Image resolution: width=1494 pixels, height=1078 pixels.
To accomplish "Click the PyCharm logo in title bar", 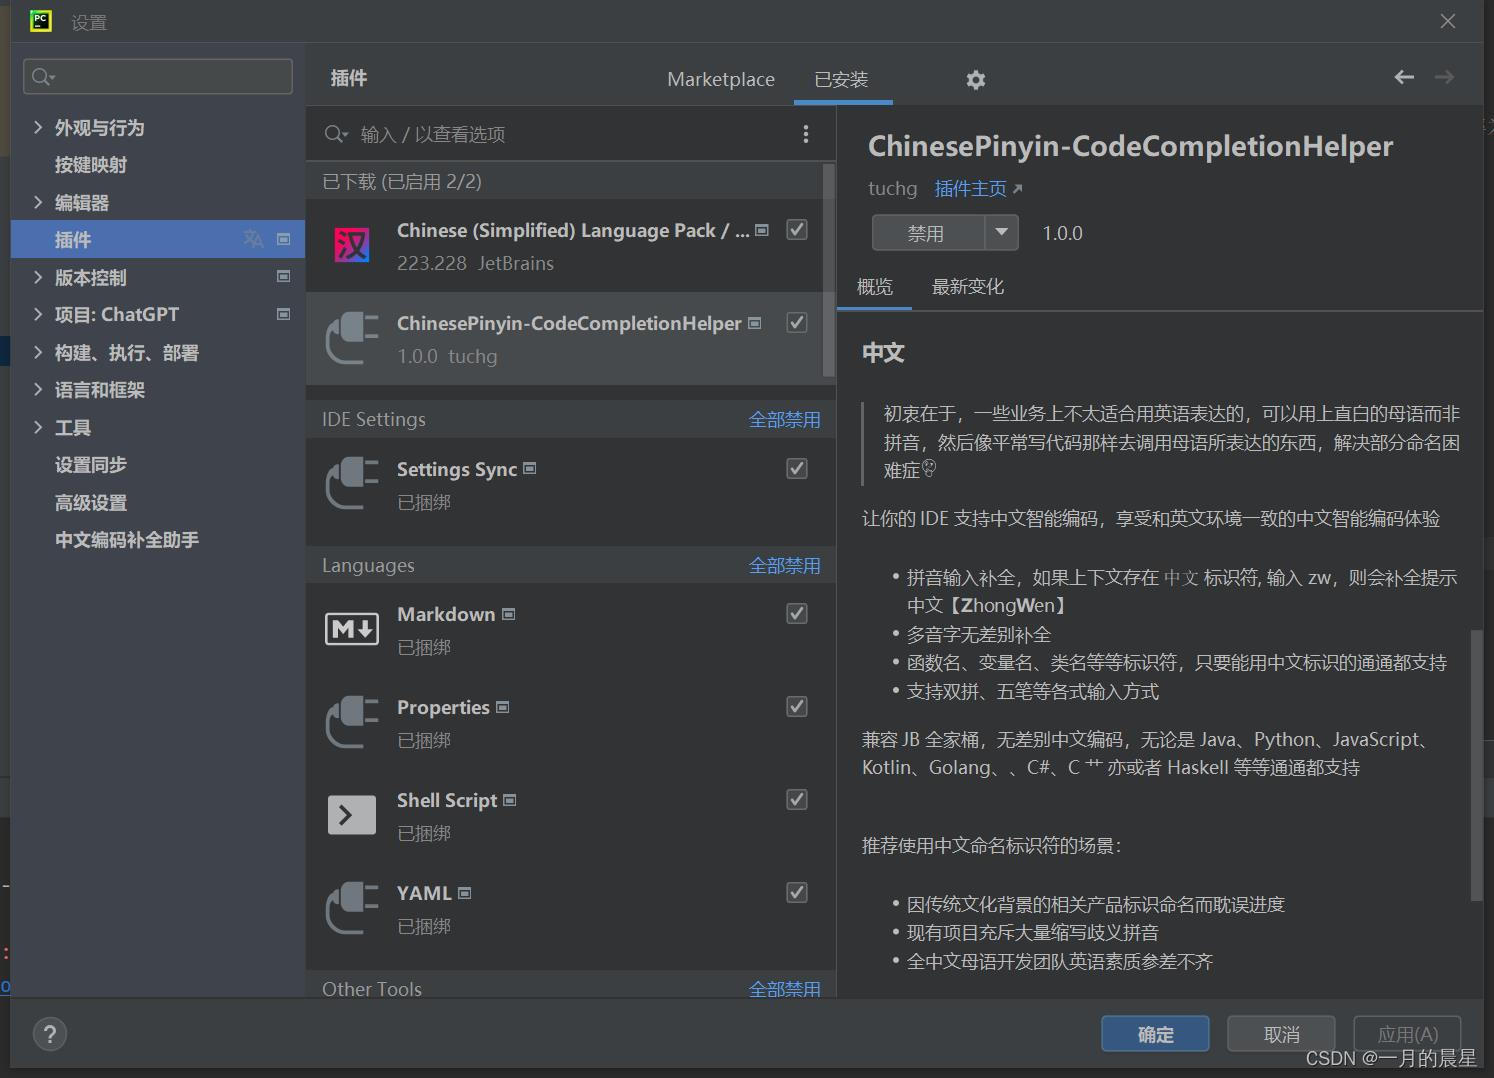I will 41,21.
